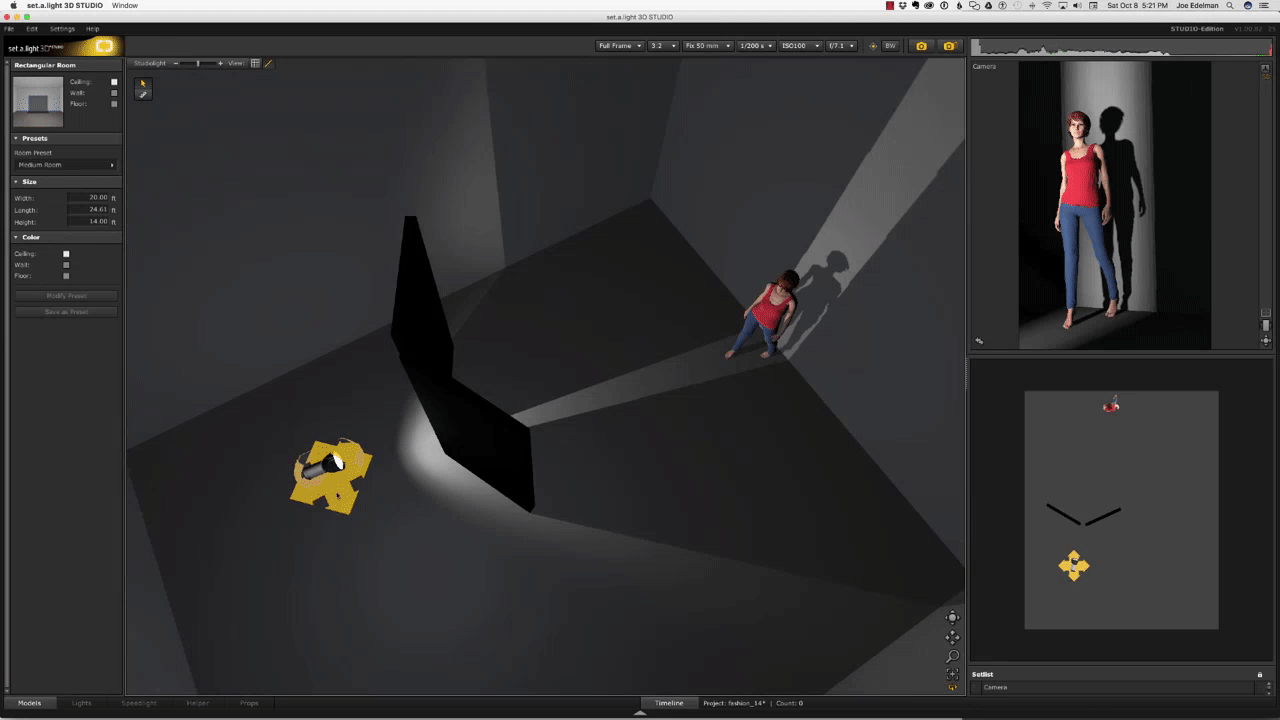The image size is (1280, 720).
Task: Open the 3:2 aspect ratio dropdown
Action: click(662, 46)
